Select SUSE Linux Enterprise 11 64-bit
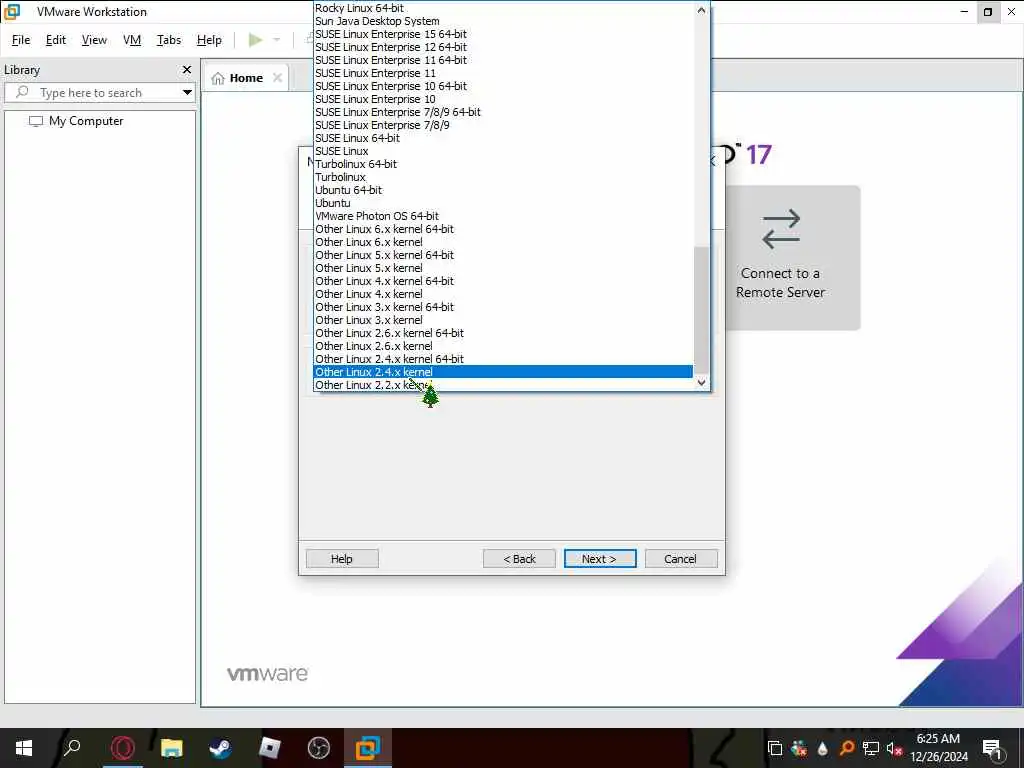 coord(503,60)
